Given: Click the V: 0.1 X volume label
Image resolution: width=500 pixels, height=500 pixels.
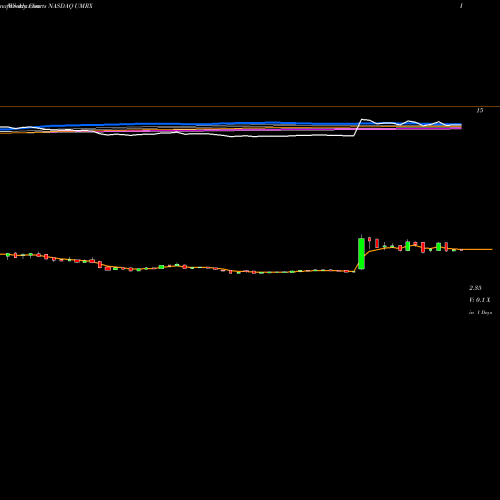Looking at the screenshot, I should [480, 300].
